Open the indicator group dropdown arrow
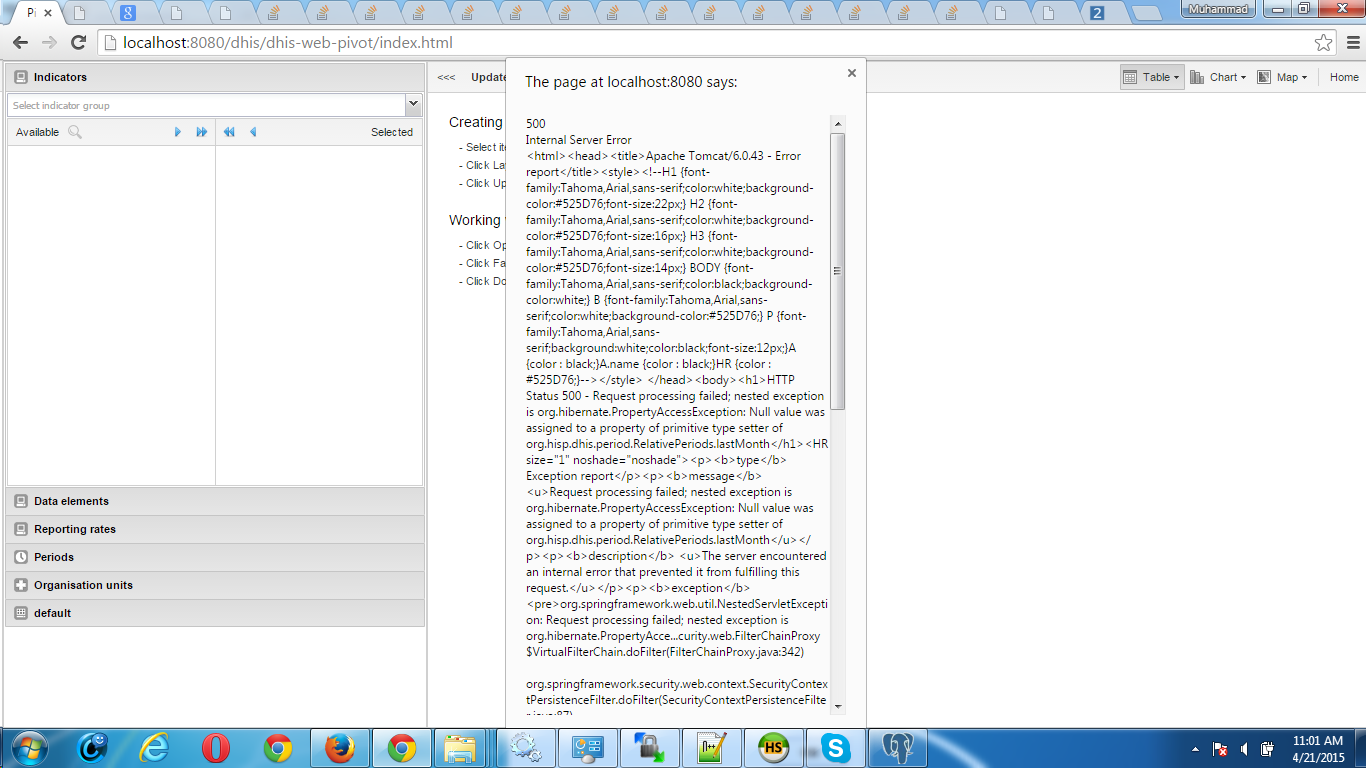 (x=413, y=105)
